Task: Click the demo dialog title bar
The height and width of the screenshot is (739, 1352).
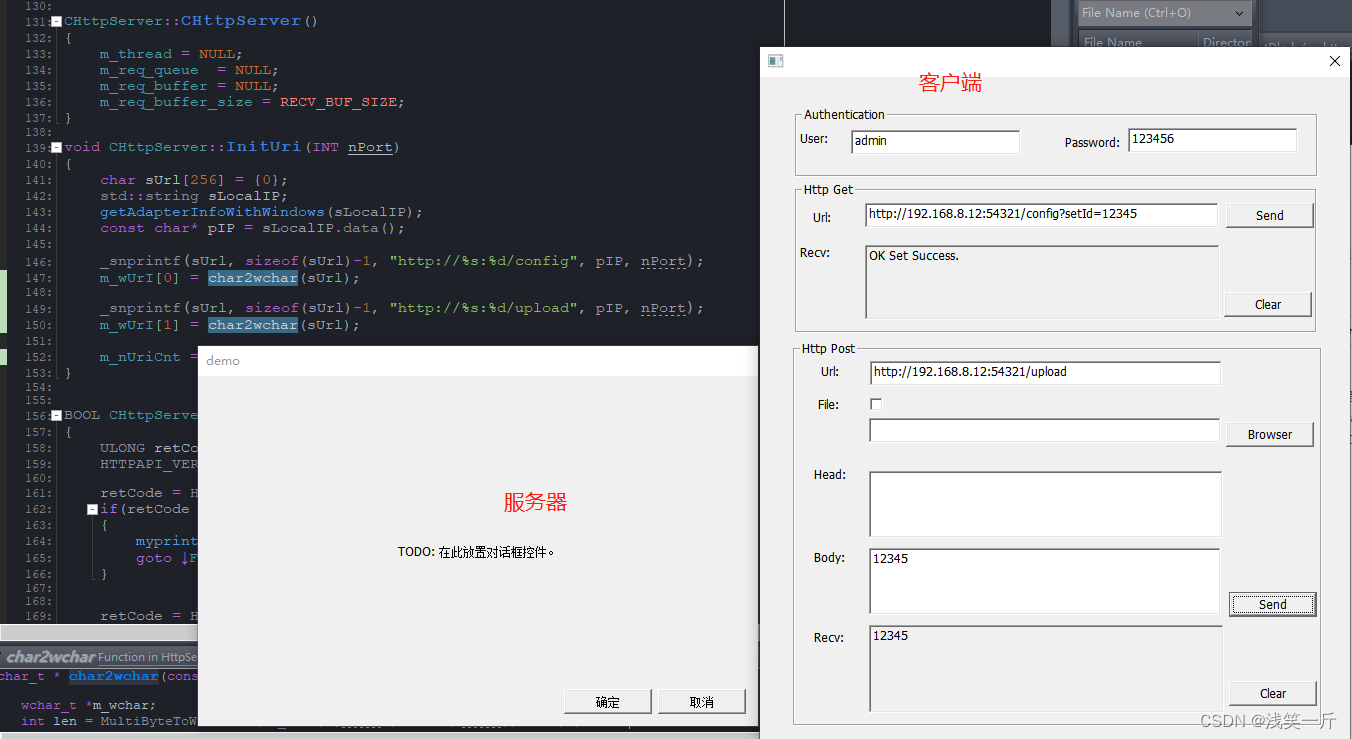Action: (478, 361)
